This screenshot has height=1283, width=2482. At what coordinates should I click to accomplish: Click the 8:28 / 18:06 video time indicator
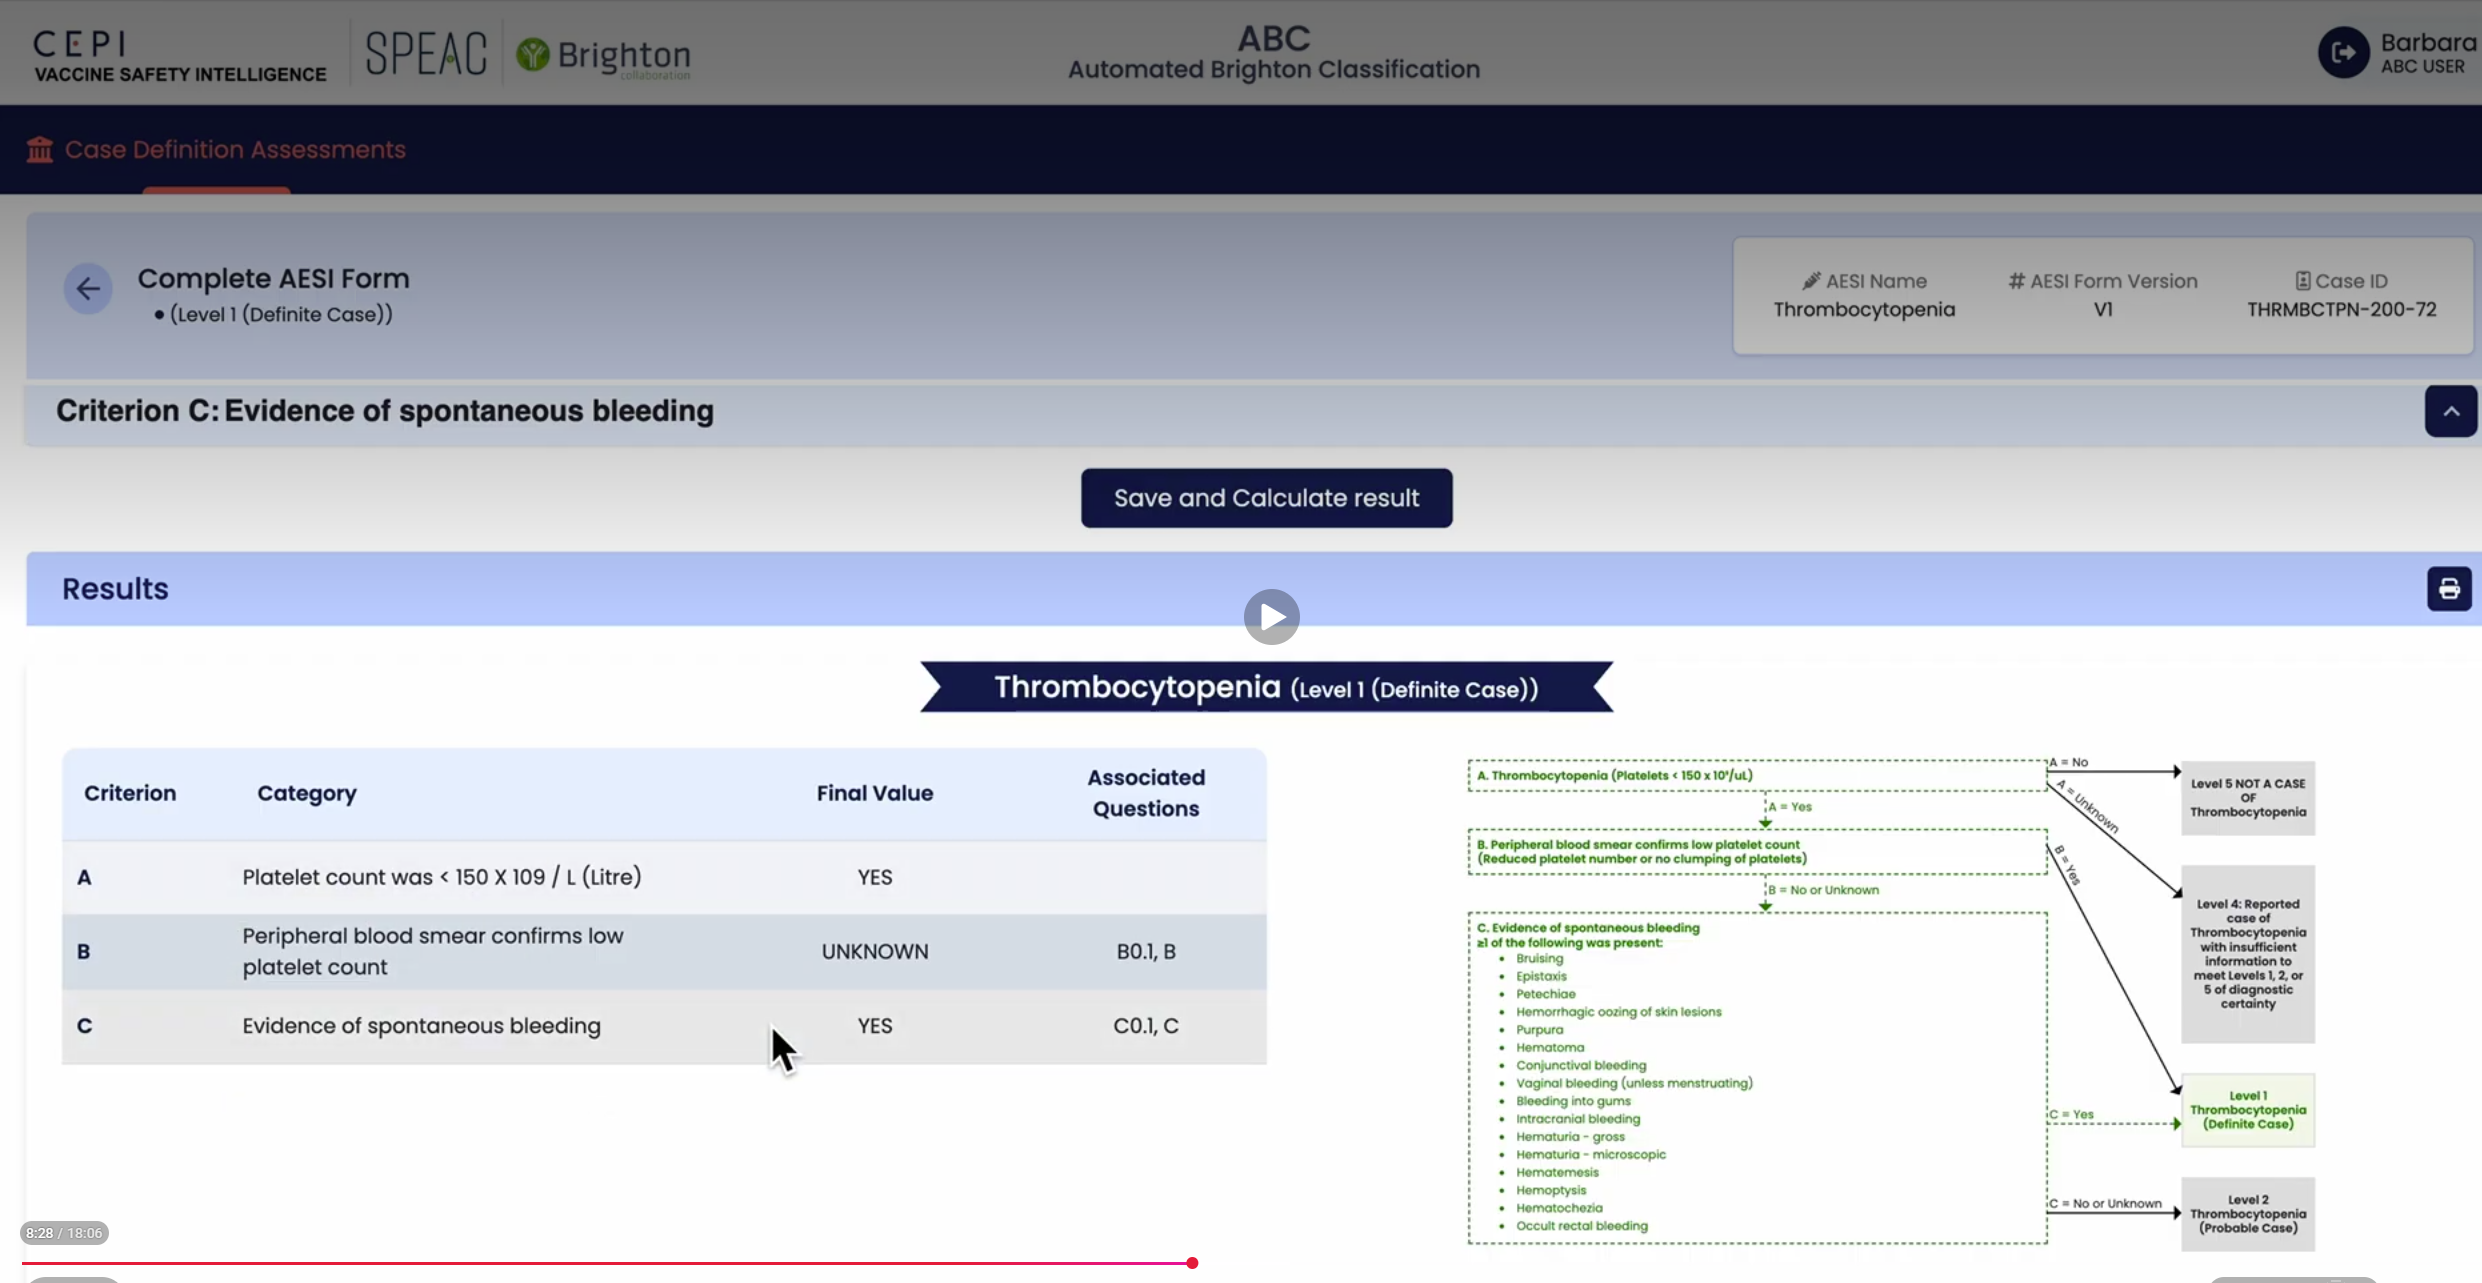coord(64,1233)
